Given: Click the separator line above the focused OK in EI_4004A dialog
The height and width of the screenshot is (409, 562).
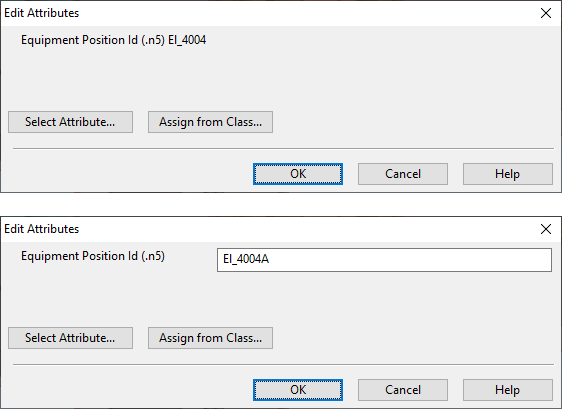Looking at the screenshot, I should pyautogui.click(x=283, y=364).
